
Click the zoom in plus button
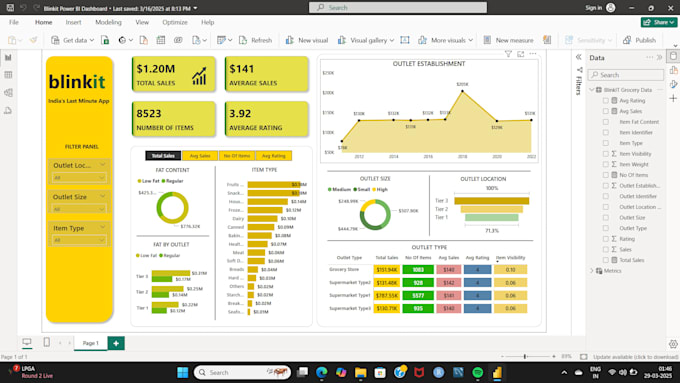[554, 357]
